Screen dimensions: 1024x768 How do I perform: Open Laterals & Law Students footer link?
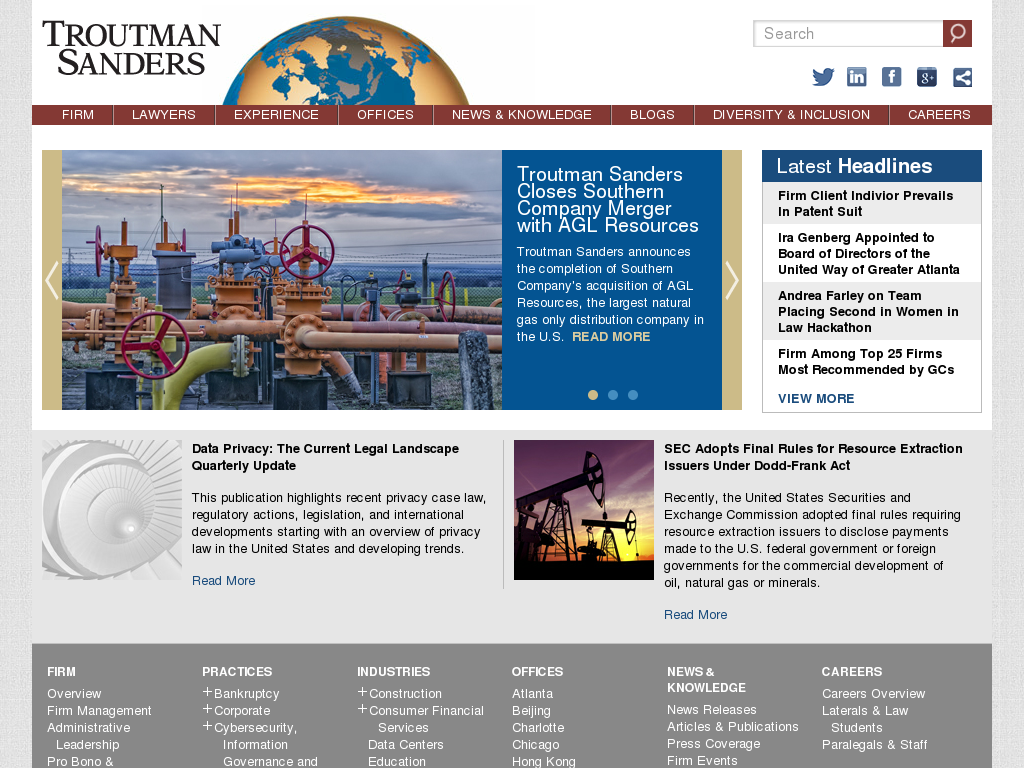(865, 719)
